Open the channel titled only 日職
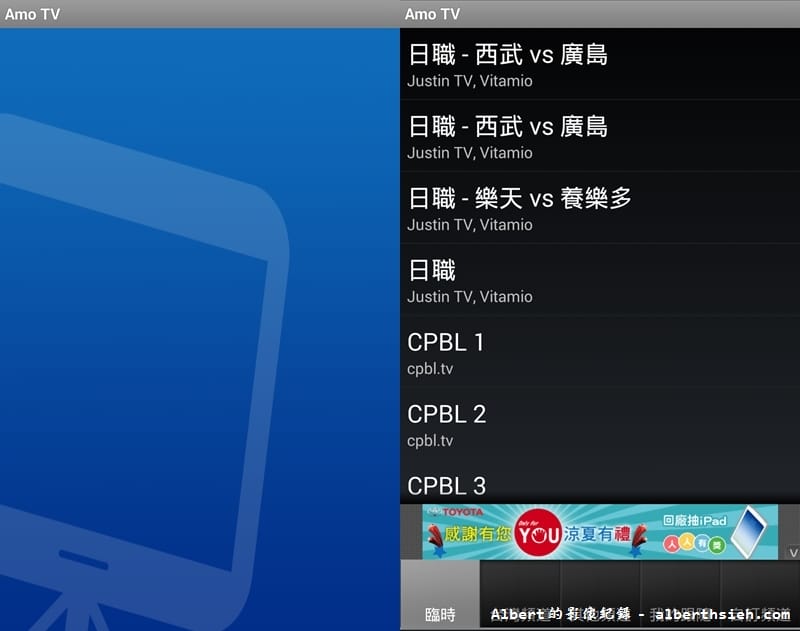 [x=600, y=280]
